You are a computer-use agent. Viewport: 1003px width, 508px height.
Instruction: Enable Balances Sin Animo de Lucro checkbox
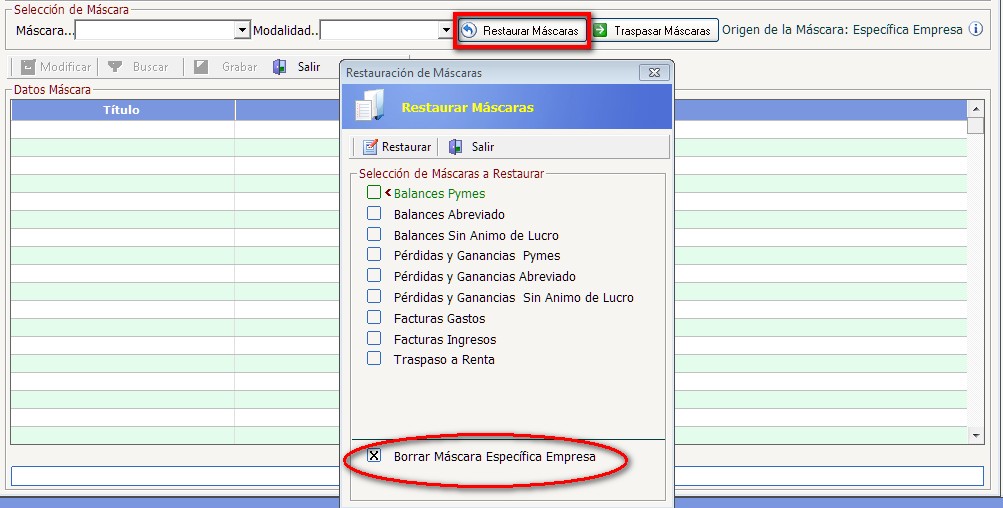[374, 234]
